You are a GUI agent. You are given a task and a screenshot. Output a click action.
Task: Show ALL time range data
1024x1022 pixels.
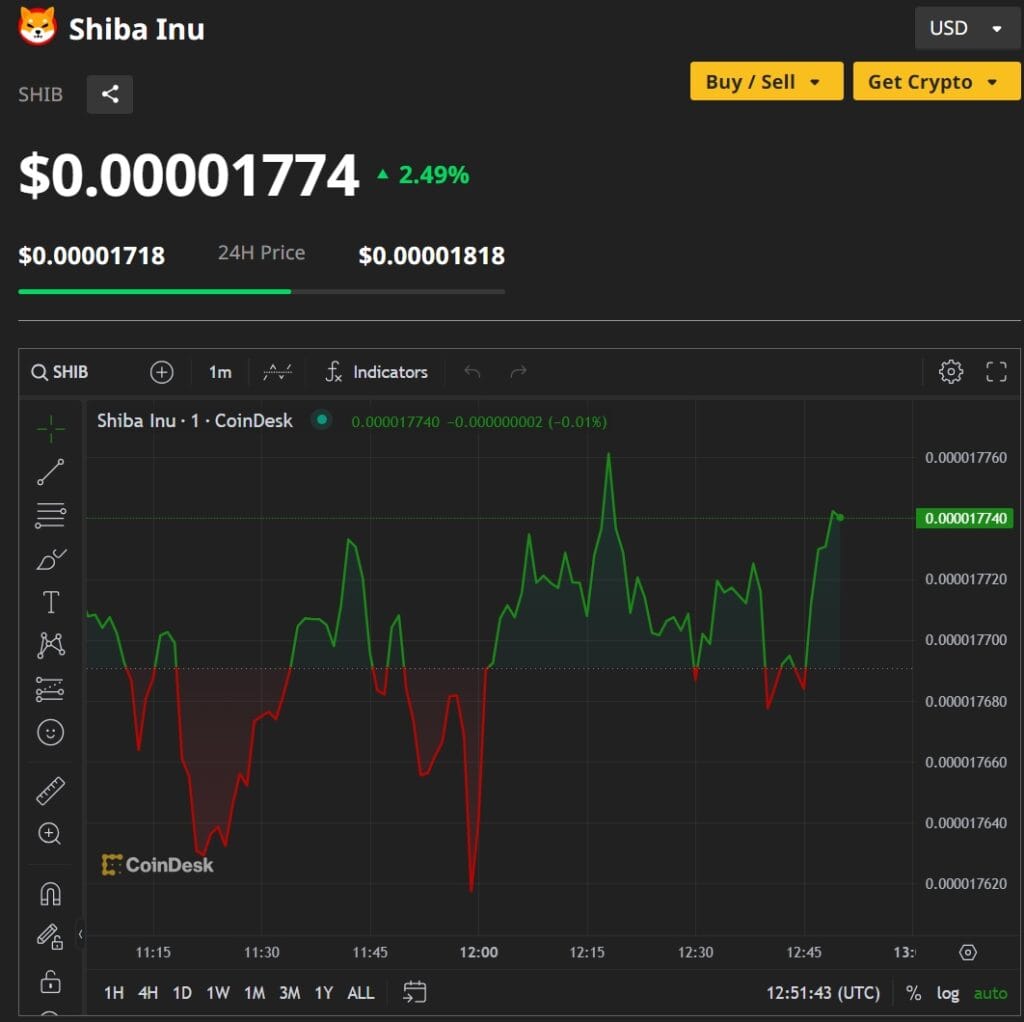coord(360,993)
